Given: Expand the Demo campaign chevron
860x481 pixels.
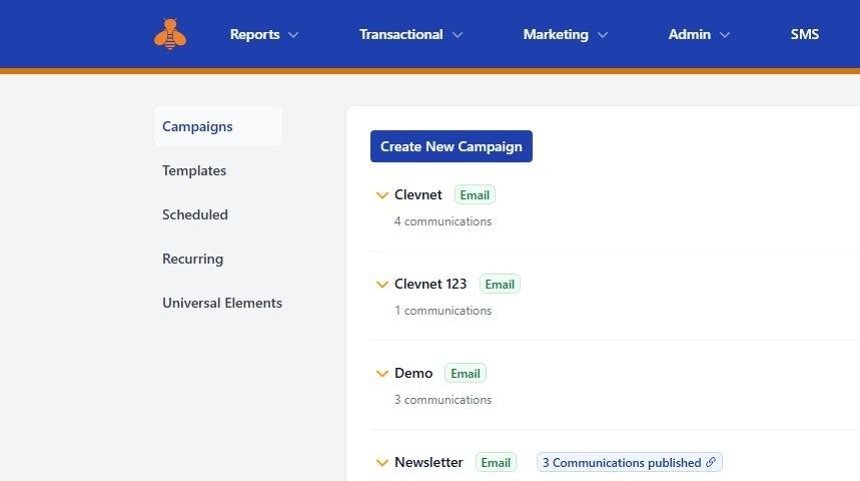Looking at the screenshot, I should tap(382, 374).
